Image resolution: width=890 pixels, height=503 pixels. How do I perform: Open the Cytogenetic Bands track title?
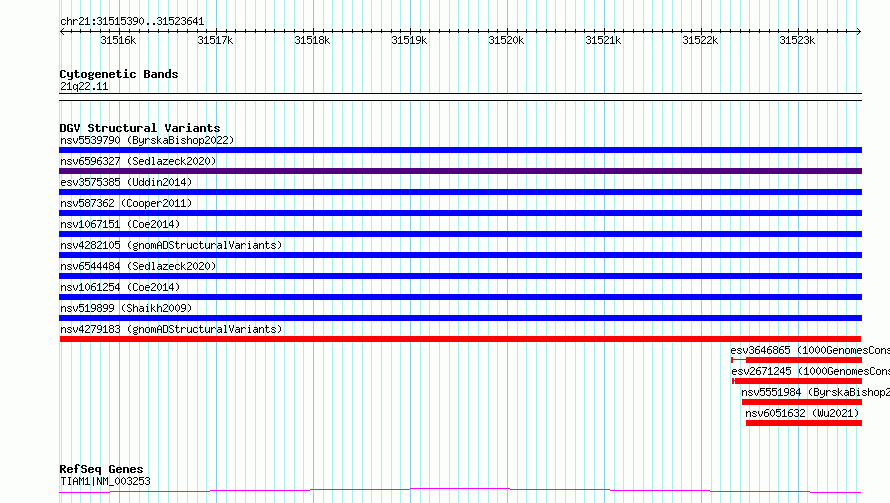(119, 74)
